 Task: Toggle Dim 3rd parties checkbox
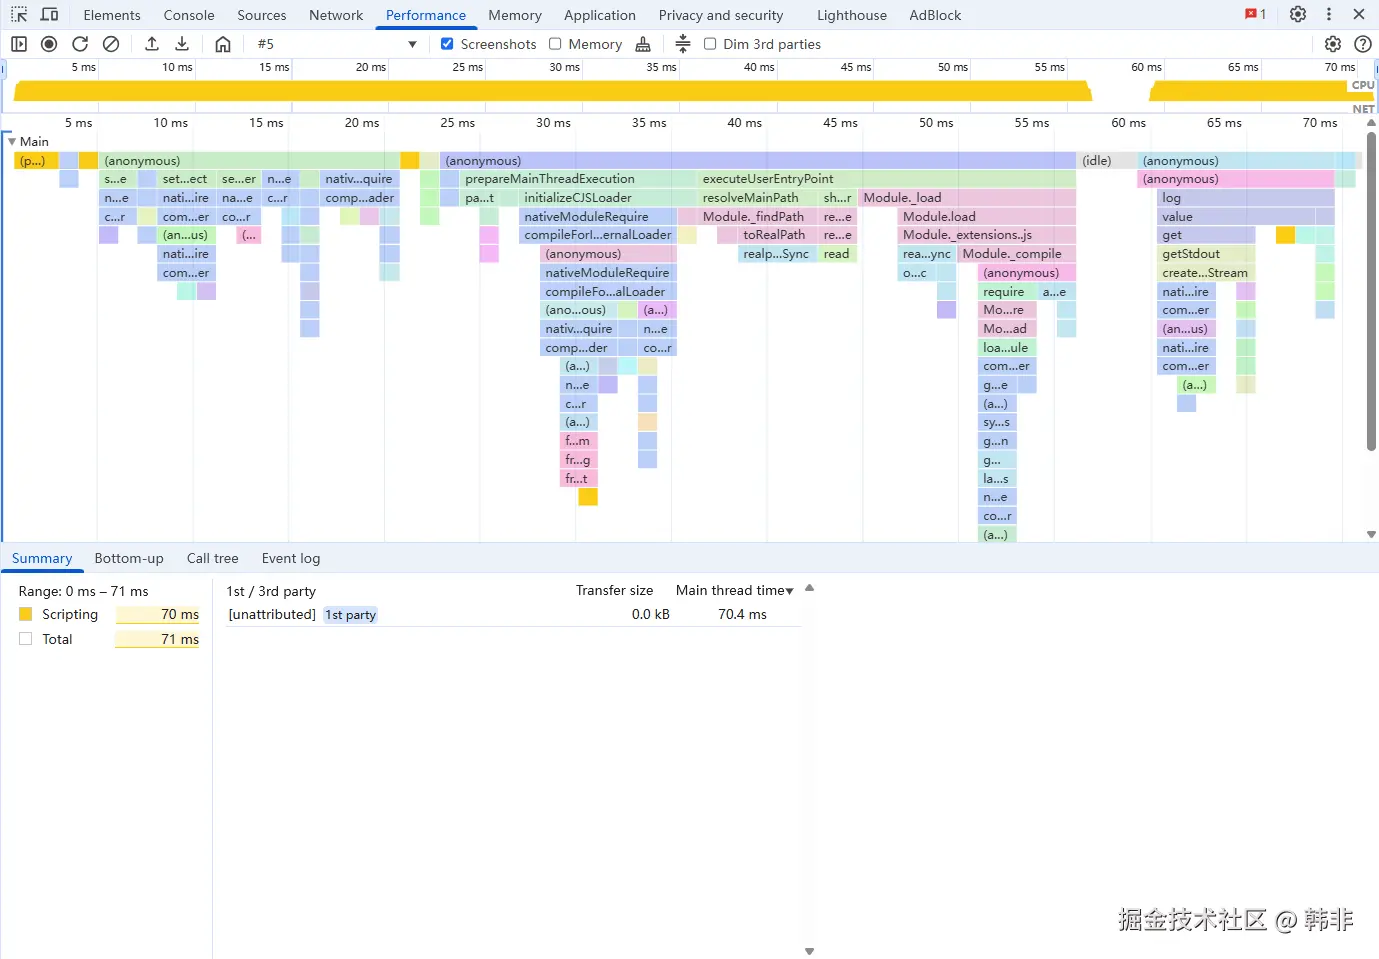(710, 44)
